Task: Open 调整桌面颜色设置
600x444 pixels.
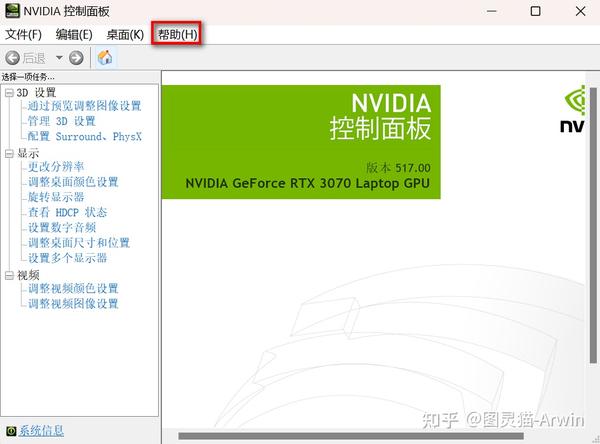Action: click(x=73, y=182)
